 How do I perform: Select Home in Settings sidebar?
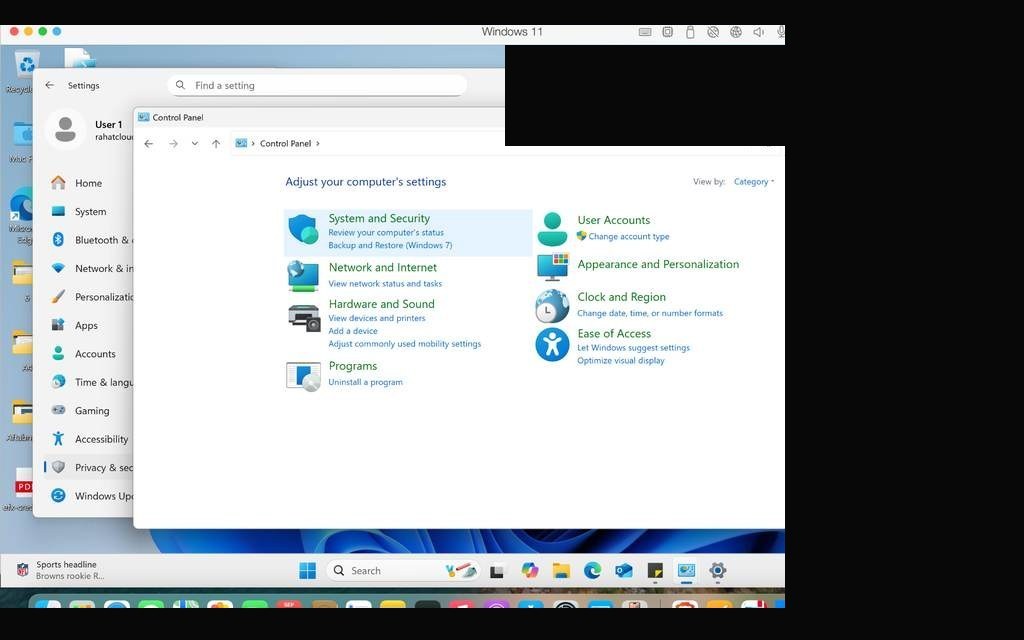88,183
